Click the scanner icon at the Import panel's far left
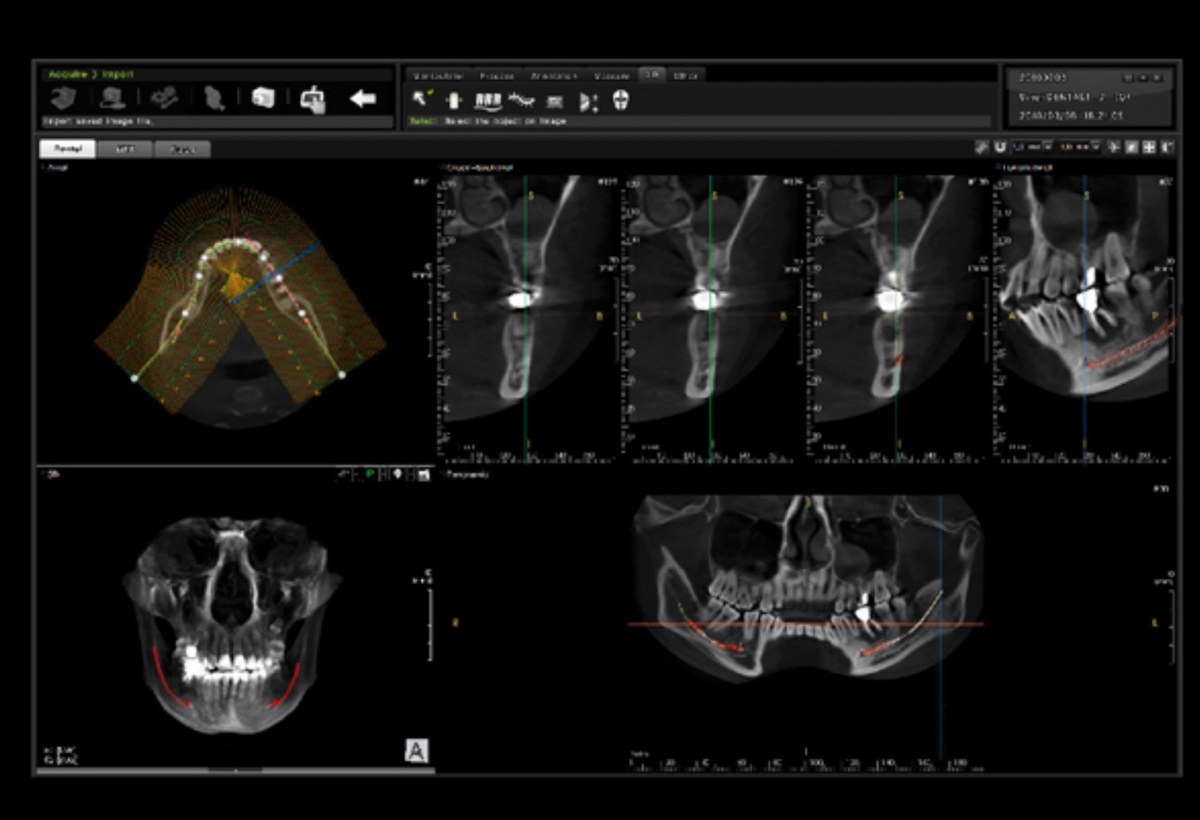Viewport: 1200px width, 820px height. (x=63, y=98)
